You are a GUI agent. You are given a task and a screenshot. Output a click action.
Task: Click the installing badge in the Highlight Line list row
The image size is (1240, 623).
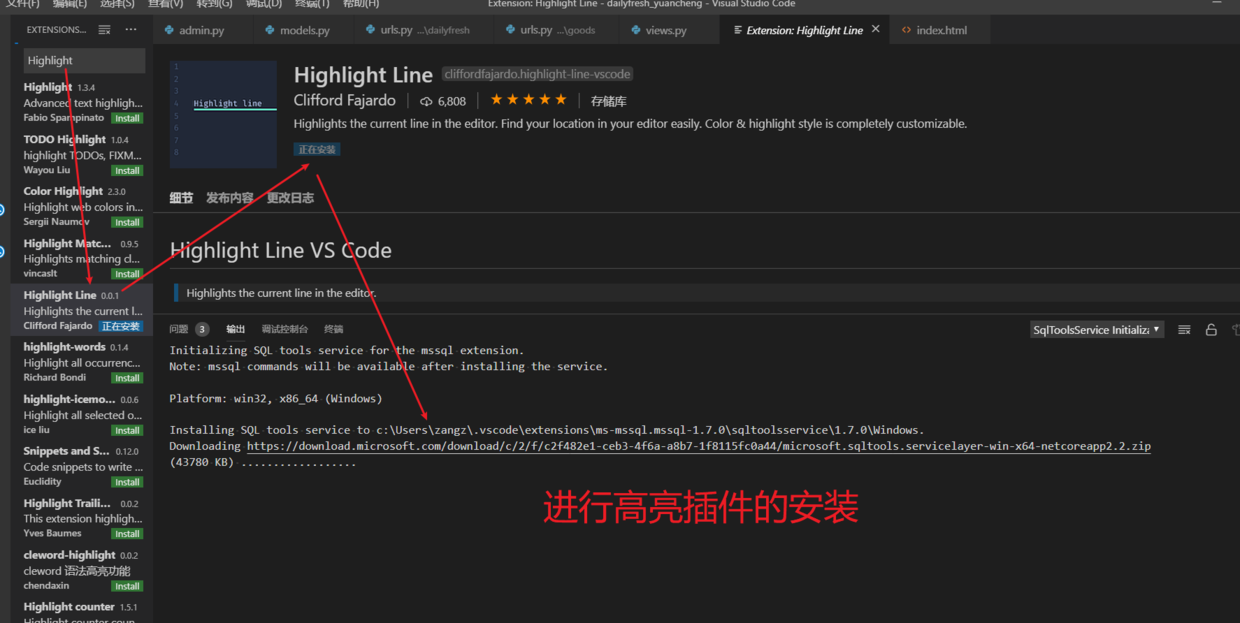tap(121, 326)
